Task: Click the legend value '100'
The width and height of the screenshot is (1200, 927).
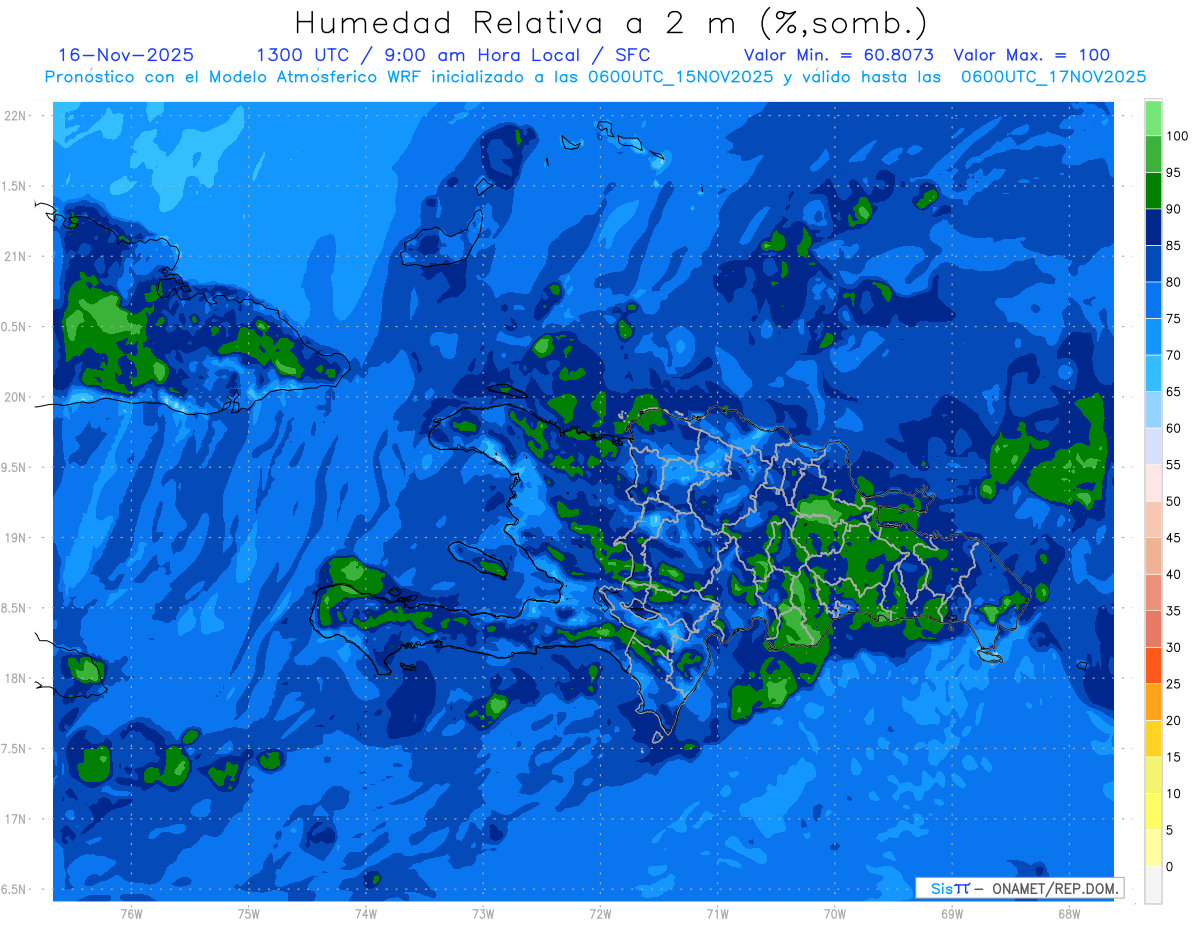Action: 1177,136
